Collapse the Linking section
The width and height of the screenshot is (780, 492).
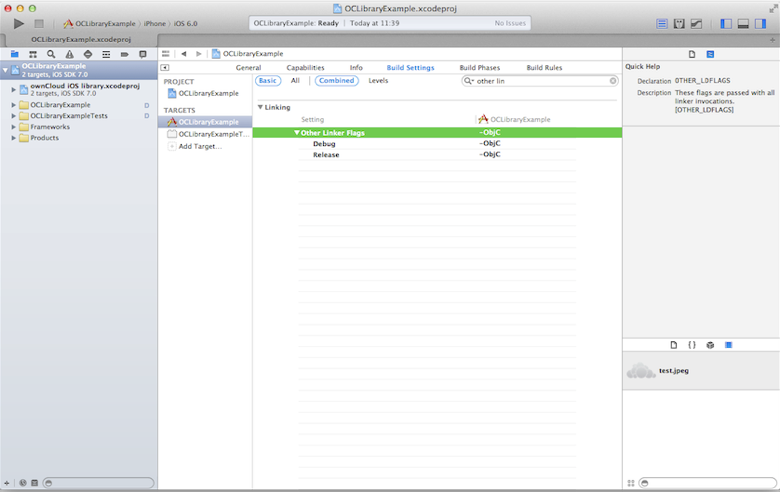tap(260, 107)
